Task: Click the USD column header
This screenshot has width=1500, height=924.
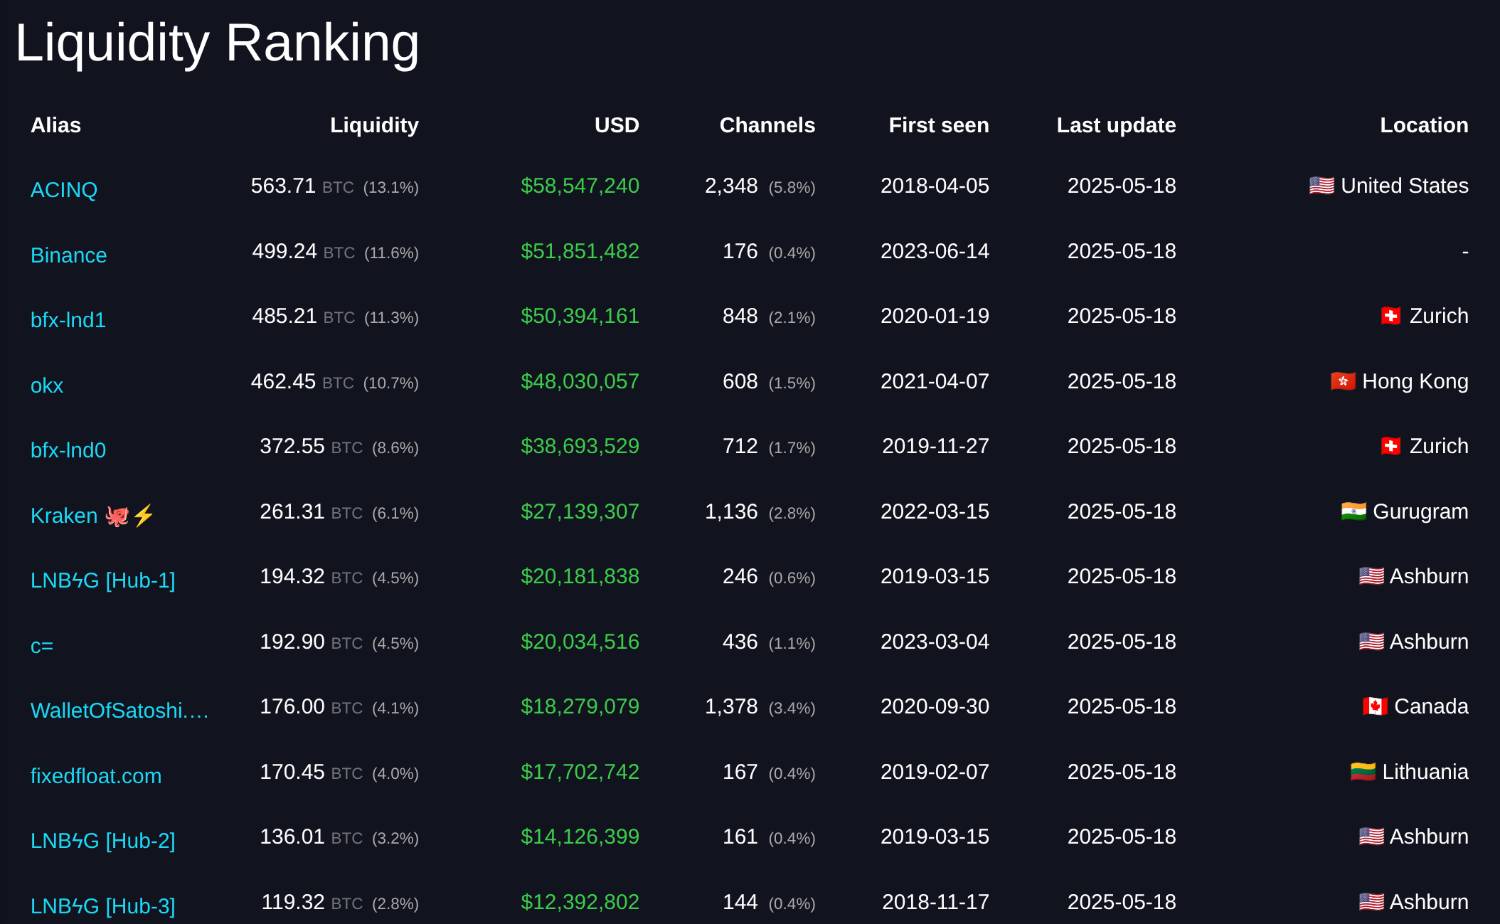Action: [617, 125]
